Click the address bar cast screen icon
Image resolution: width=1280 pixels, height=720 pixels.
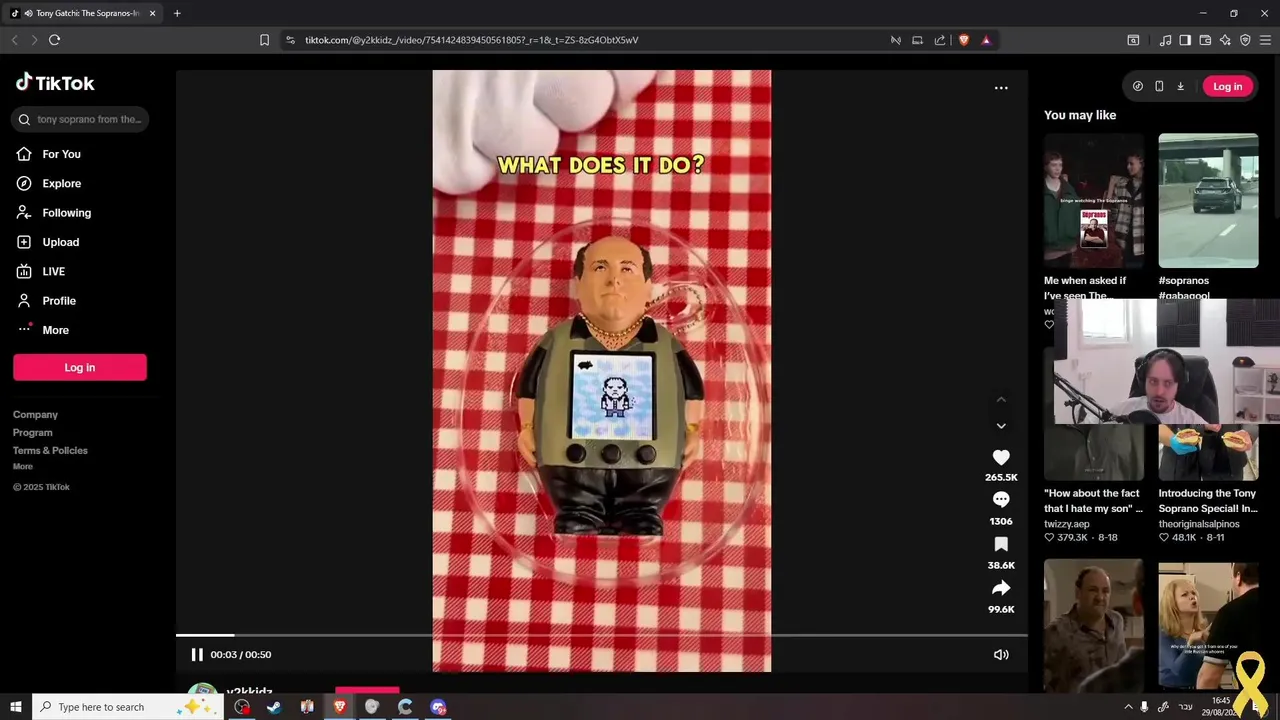(917, 40)
